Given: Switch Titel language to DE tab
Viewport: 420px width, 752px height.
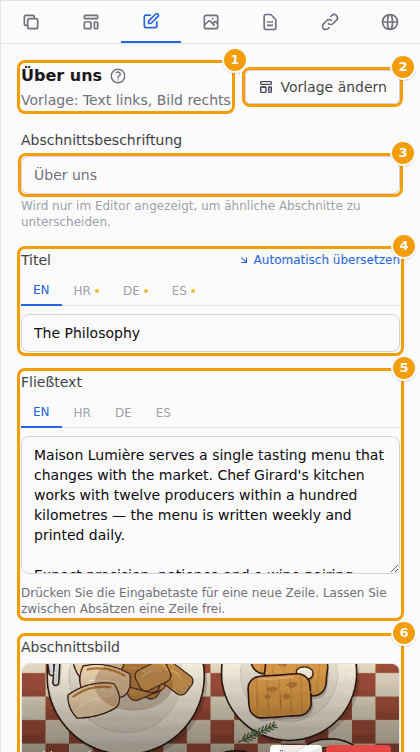Looking at the screenshot, I should point(136,291).
